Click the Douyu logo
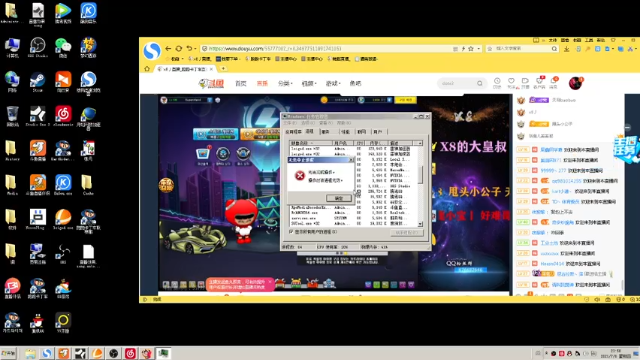This screenshot has height=360, width=640. point(211,84)
